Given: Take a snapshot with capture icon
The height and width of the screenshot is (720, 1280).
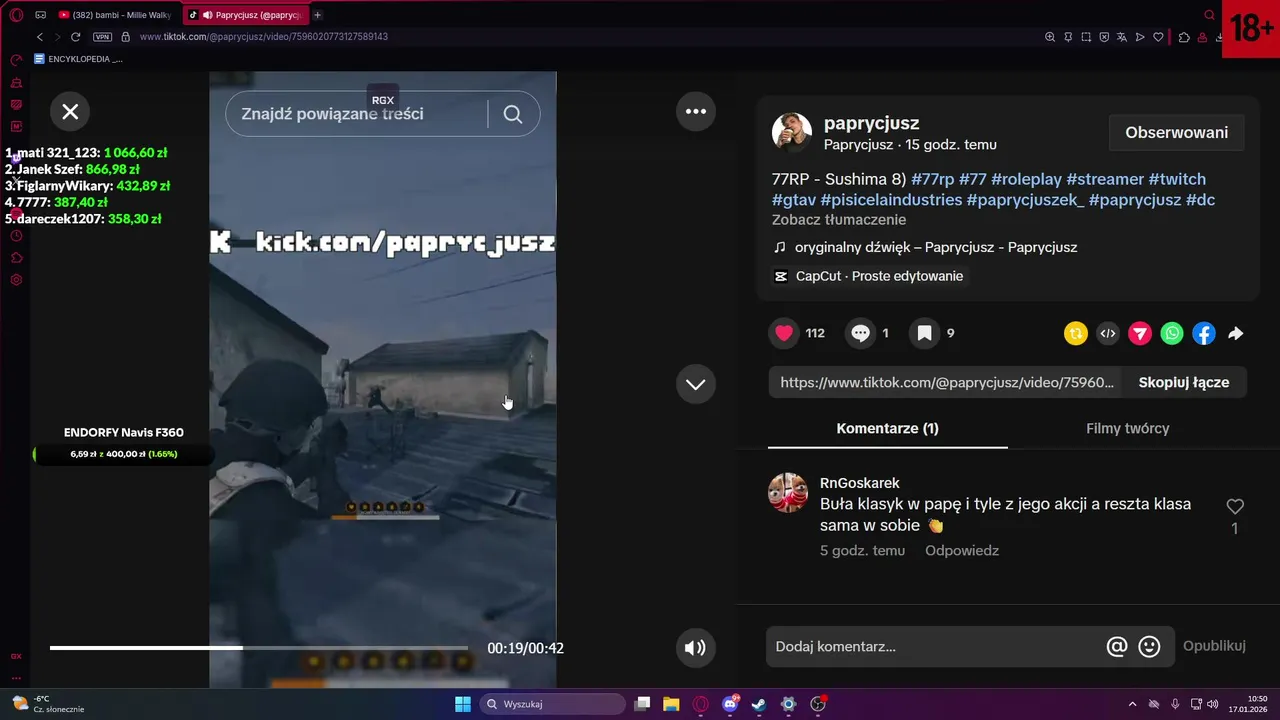Looking at the screenshot, I should [1086, 37].
